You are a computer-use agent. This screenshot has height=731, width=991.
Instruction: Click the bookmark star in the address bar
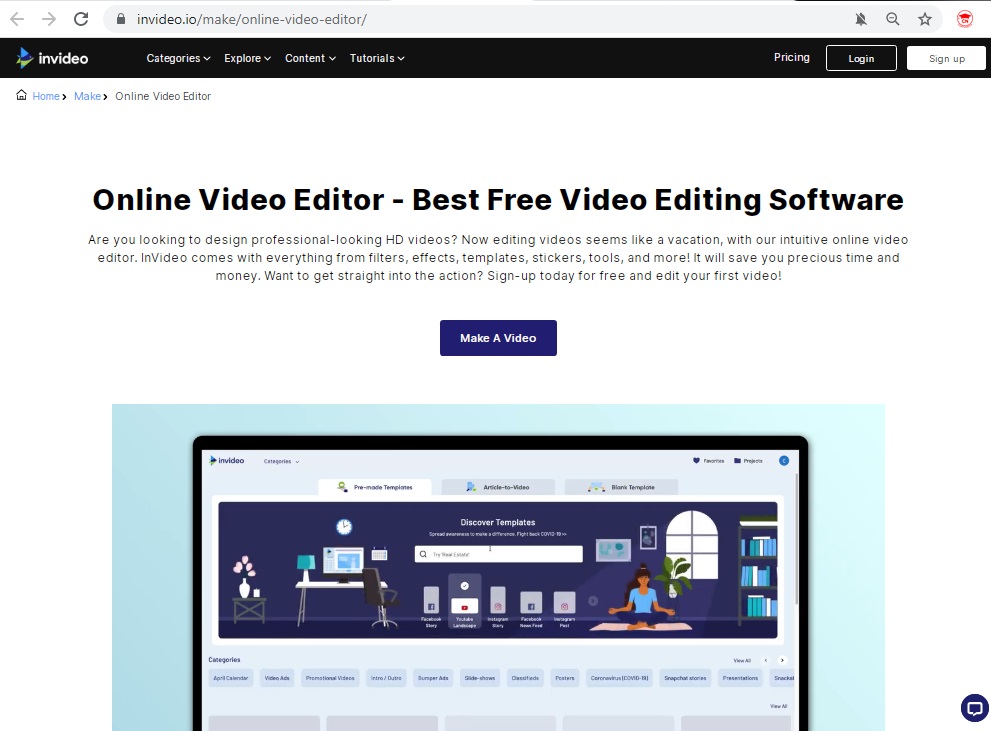(925, 18)
